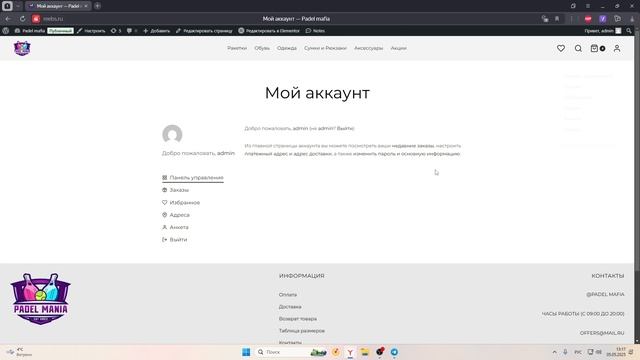
Task: Click Padel mafia site name in admin bar
Action: (30, 31)
